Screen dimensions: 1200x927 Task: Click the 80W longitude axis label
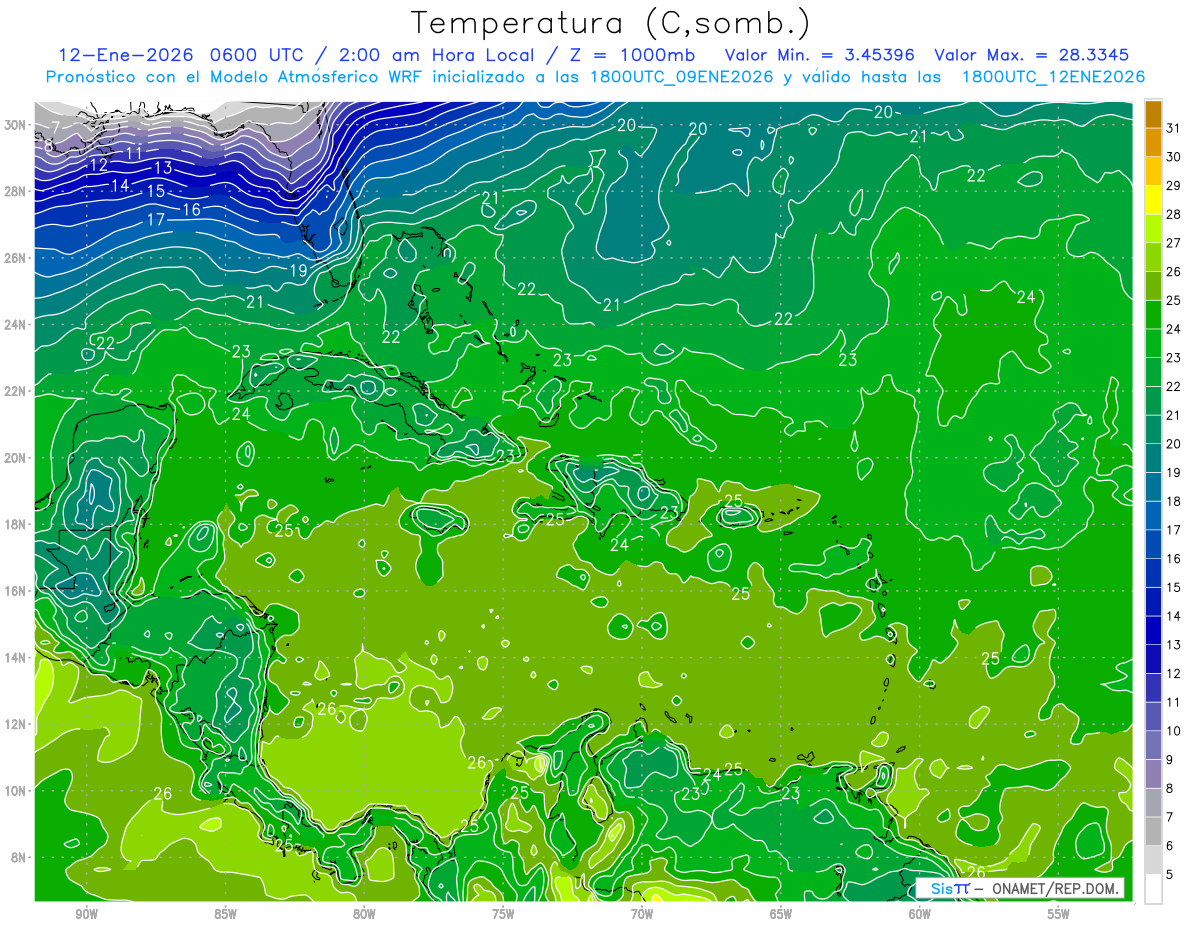364,914
